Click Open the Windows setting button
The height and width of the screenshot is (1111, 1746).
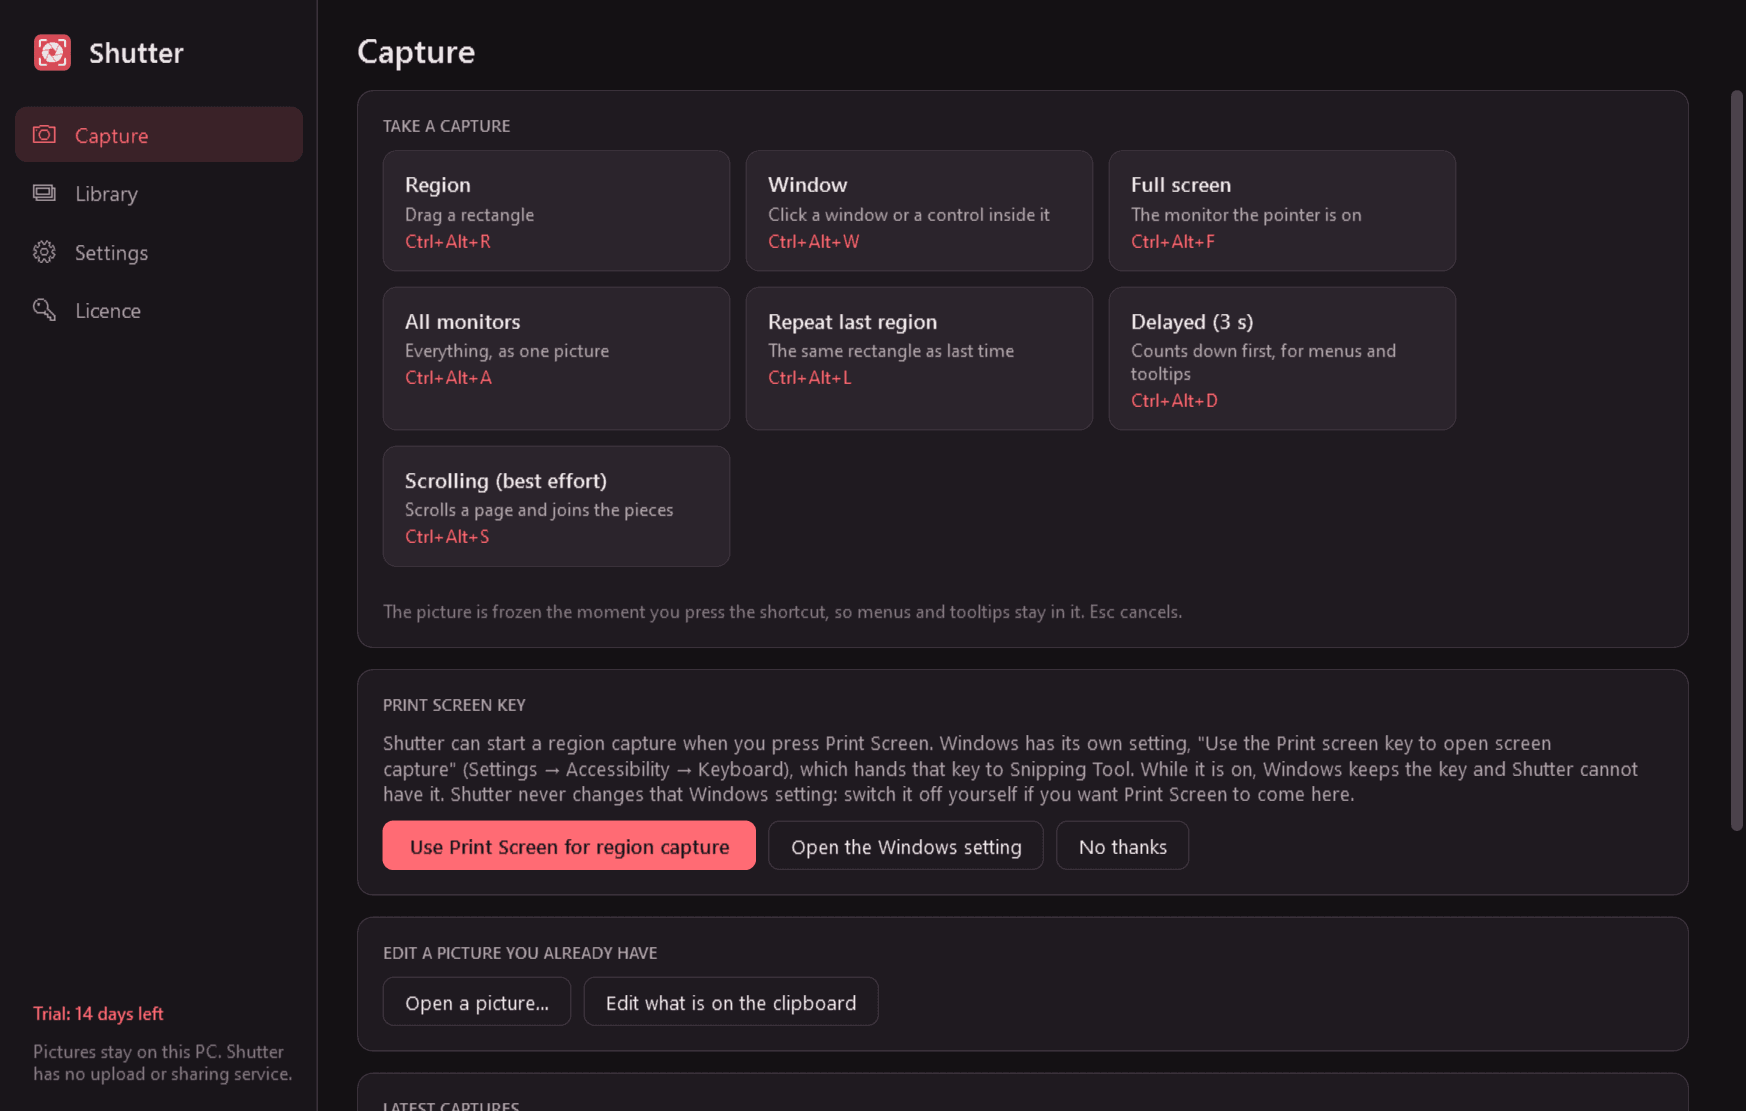(906, 846)
